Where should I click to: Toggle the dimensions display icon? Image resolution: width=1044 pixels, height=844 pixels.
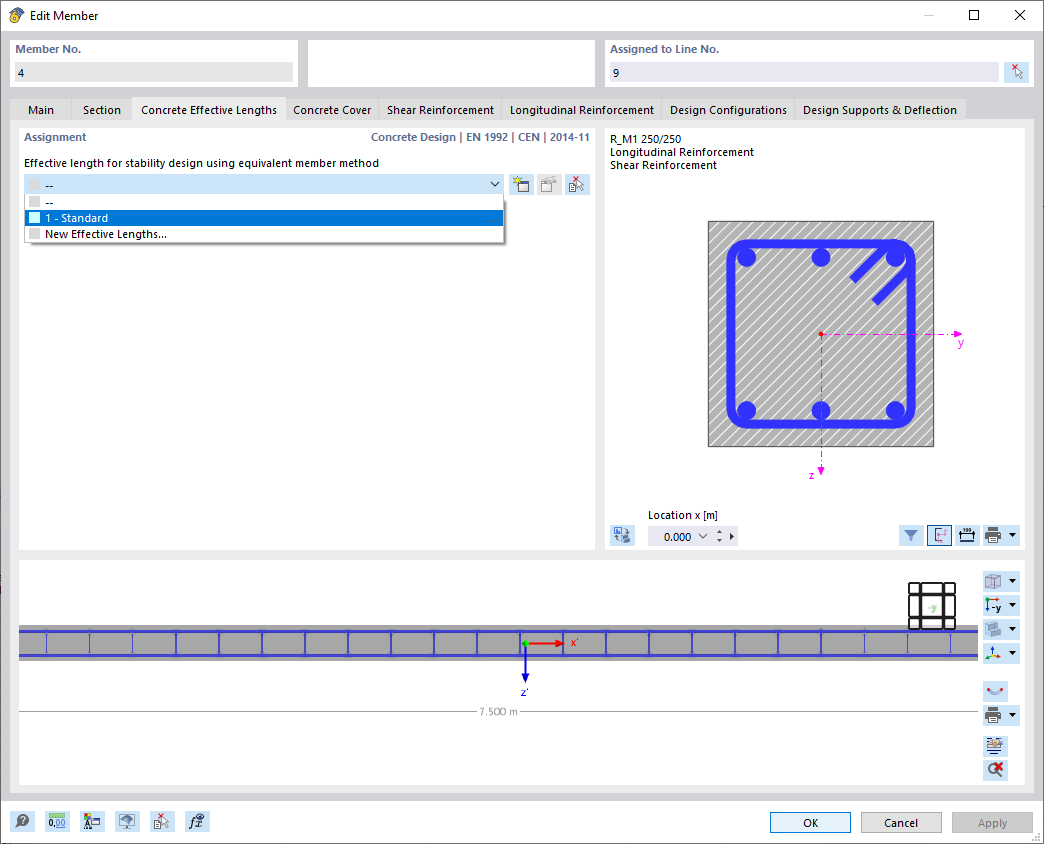pos(967,535)
